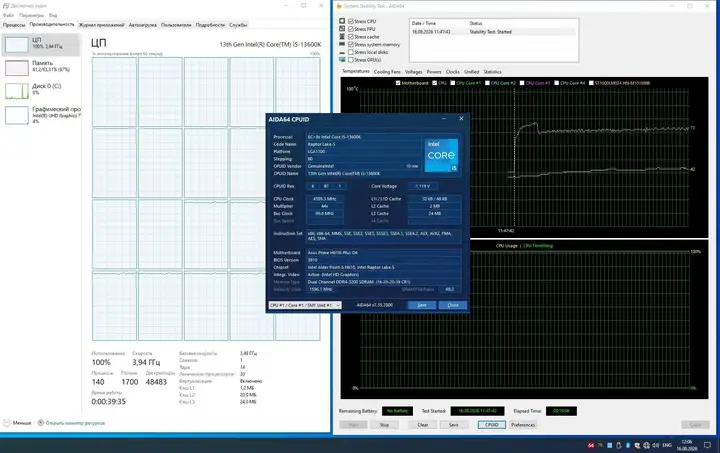This screenshot has height=453, width=720.
Task: Click the ENG language indicator
Action: [x=667, y=445]
